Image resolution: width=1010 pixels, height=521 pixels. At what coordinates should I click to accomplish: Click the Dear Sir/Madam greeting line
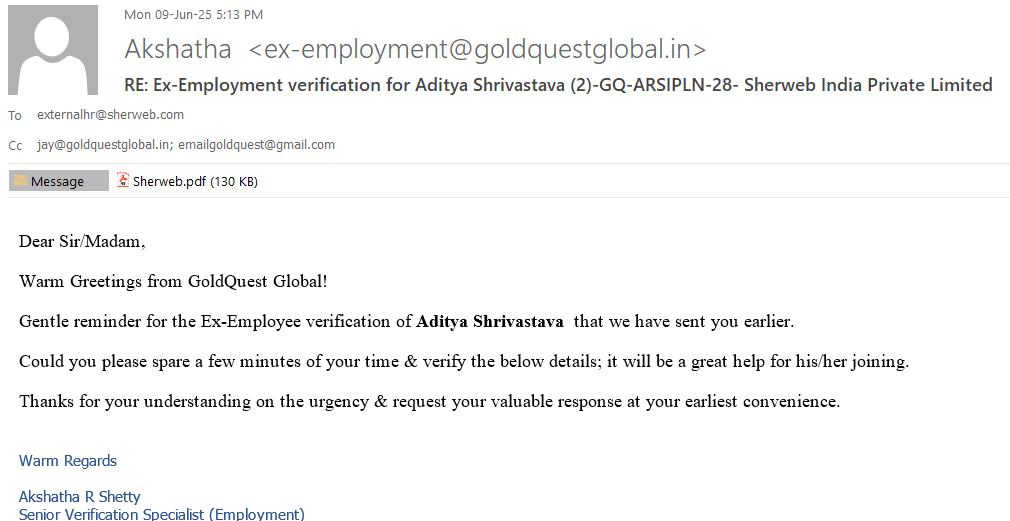(x=82, y=242)
